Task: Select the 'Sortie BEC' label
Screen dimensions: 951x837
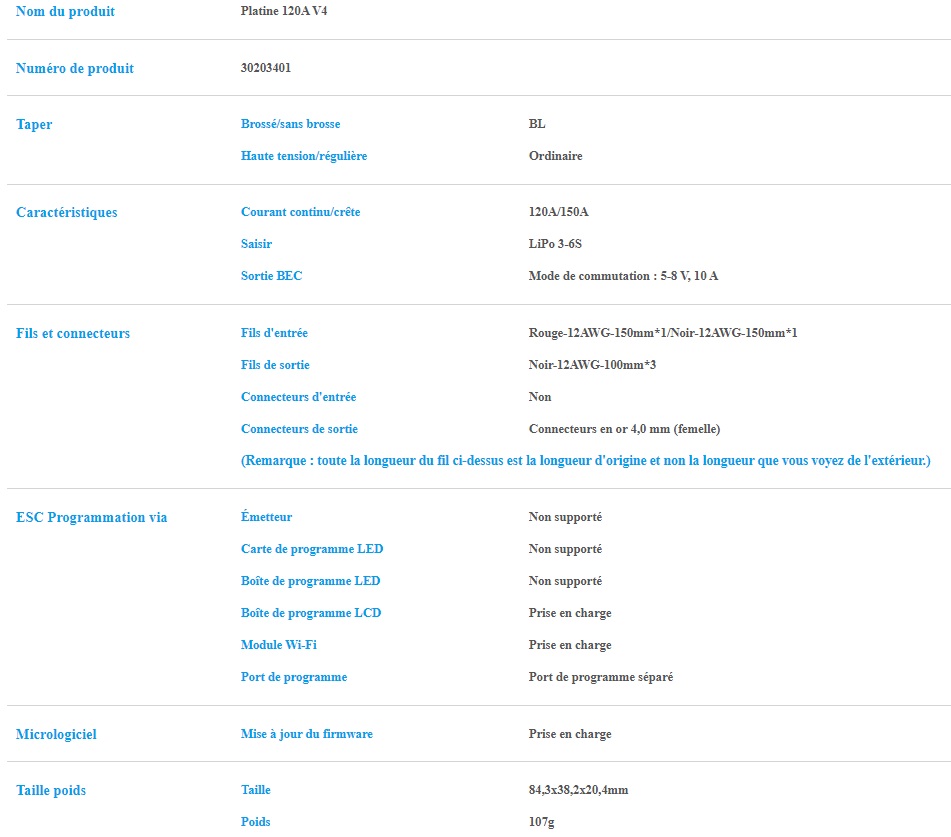Action: 271,276
